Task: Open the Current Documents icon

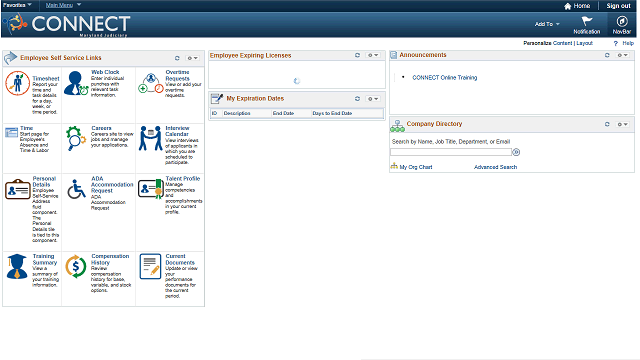Action: point(150,267)
